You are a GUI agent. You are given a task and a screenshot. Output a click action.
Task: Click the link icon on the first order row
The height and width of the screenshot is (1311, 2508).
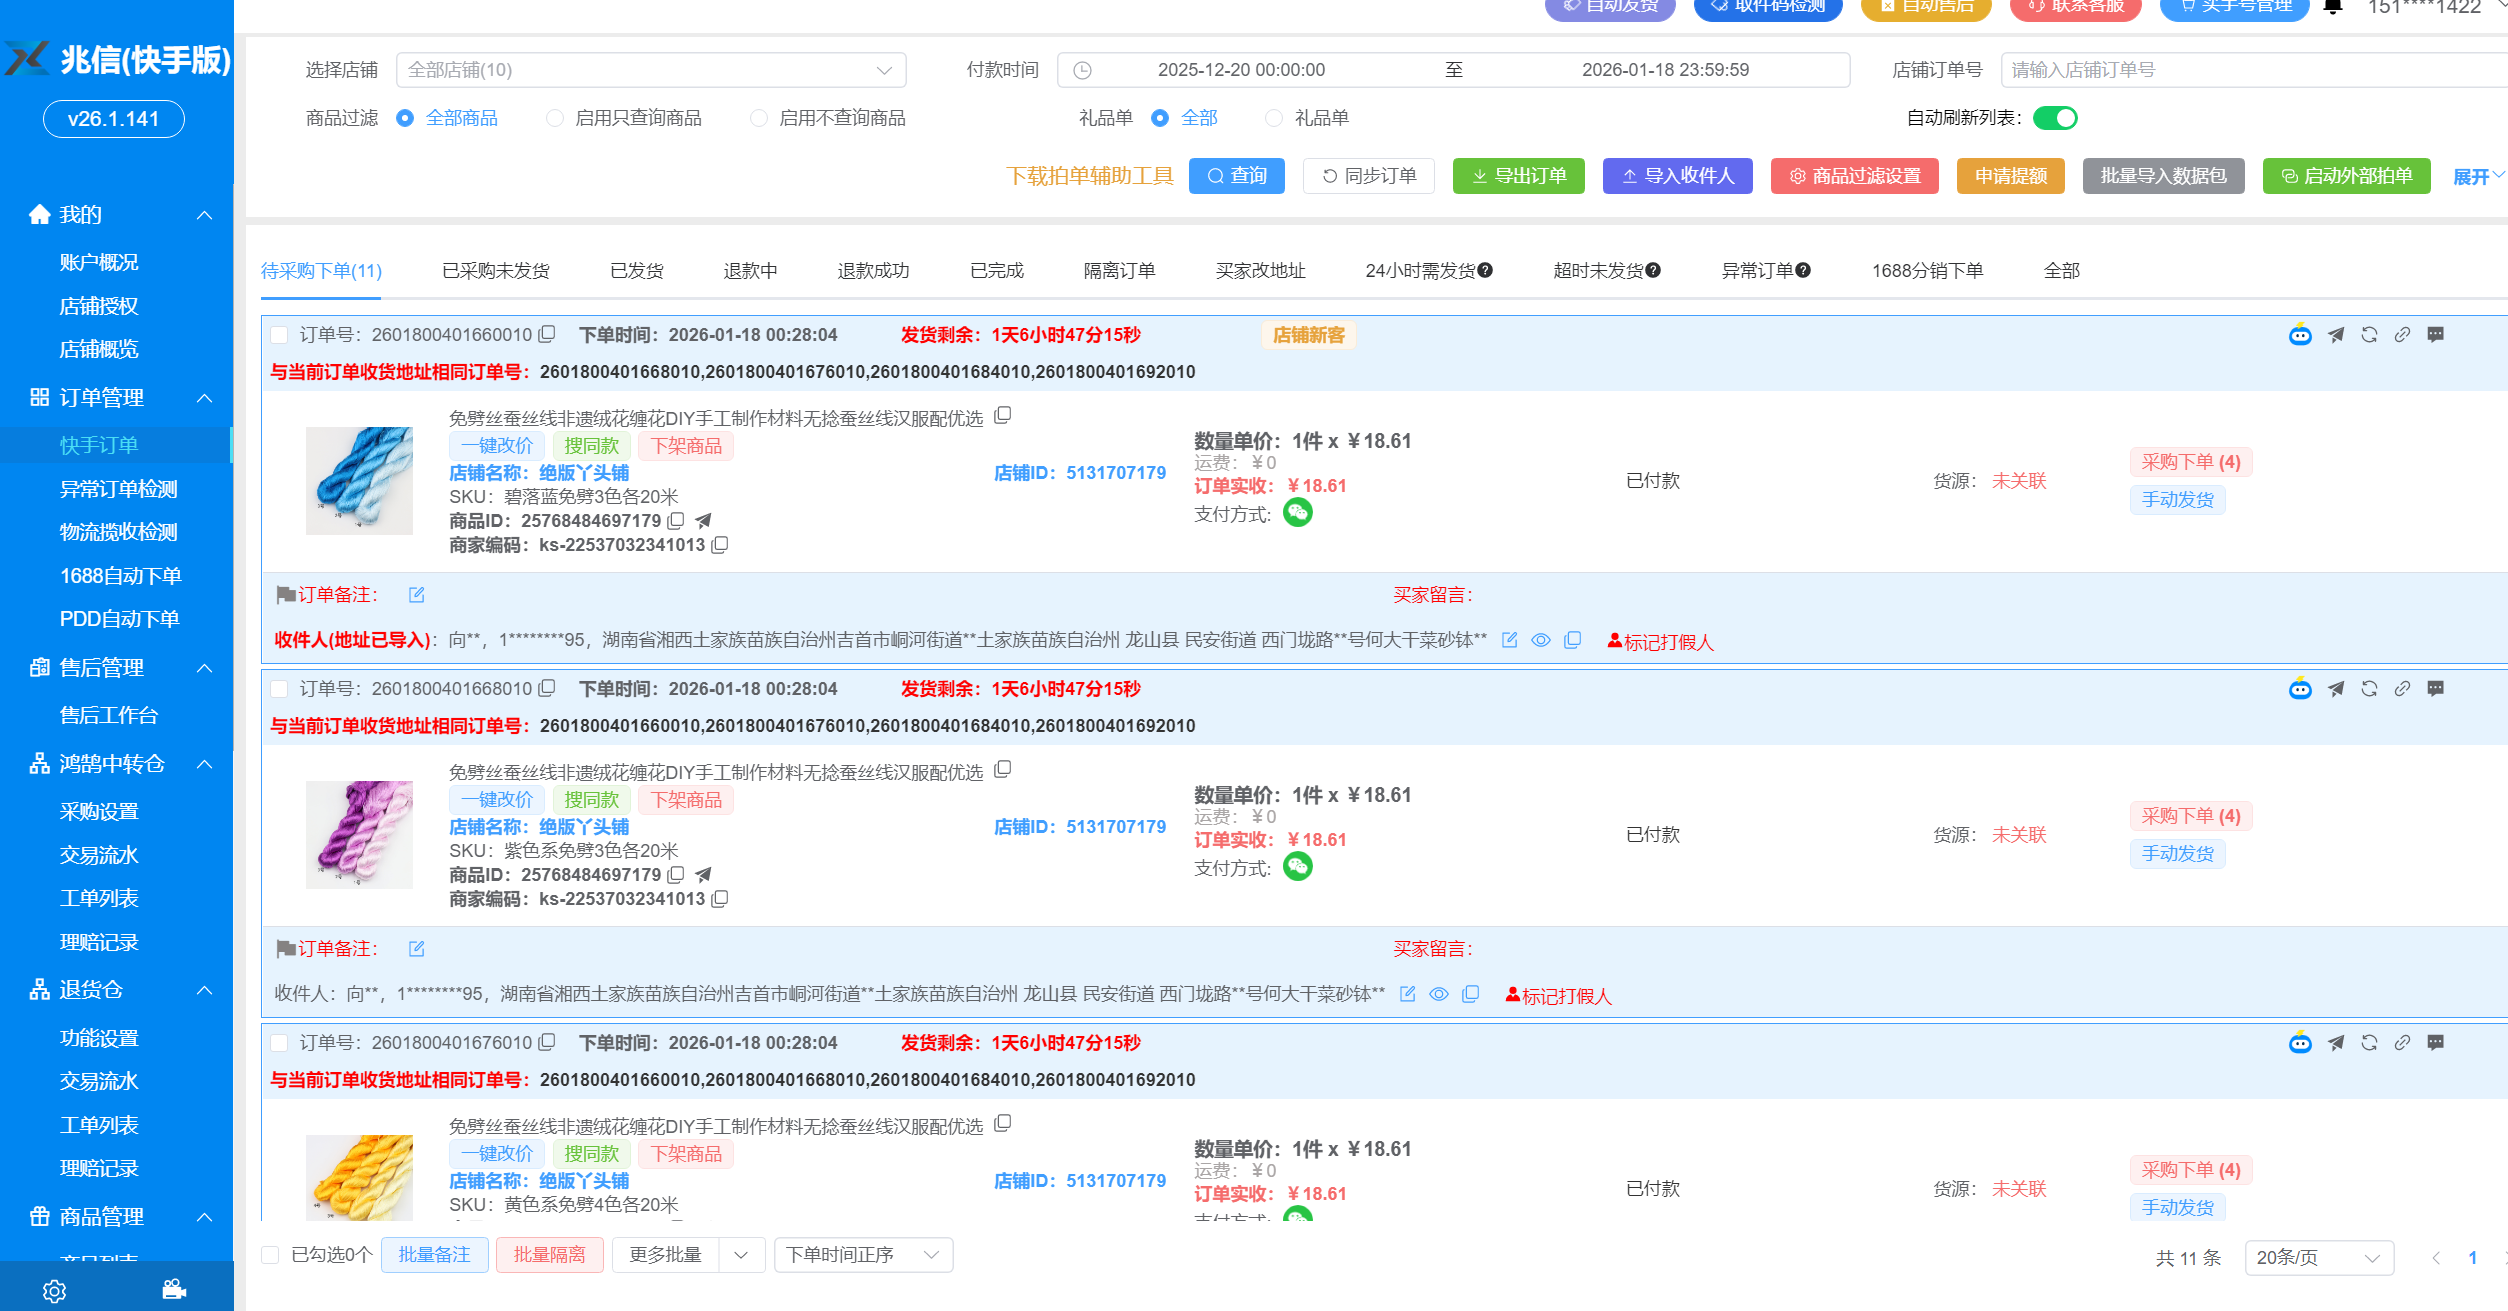[2403, 335]
